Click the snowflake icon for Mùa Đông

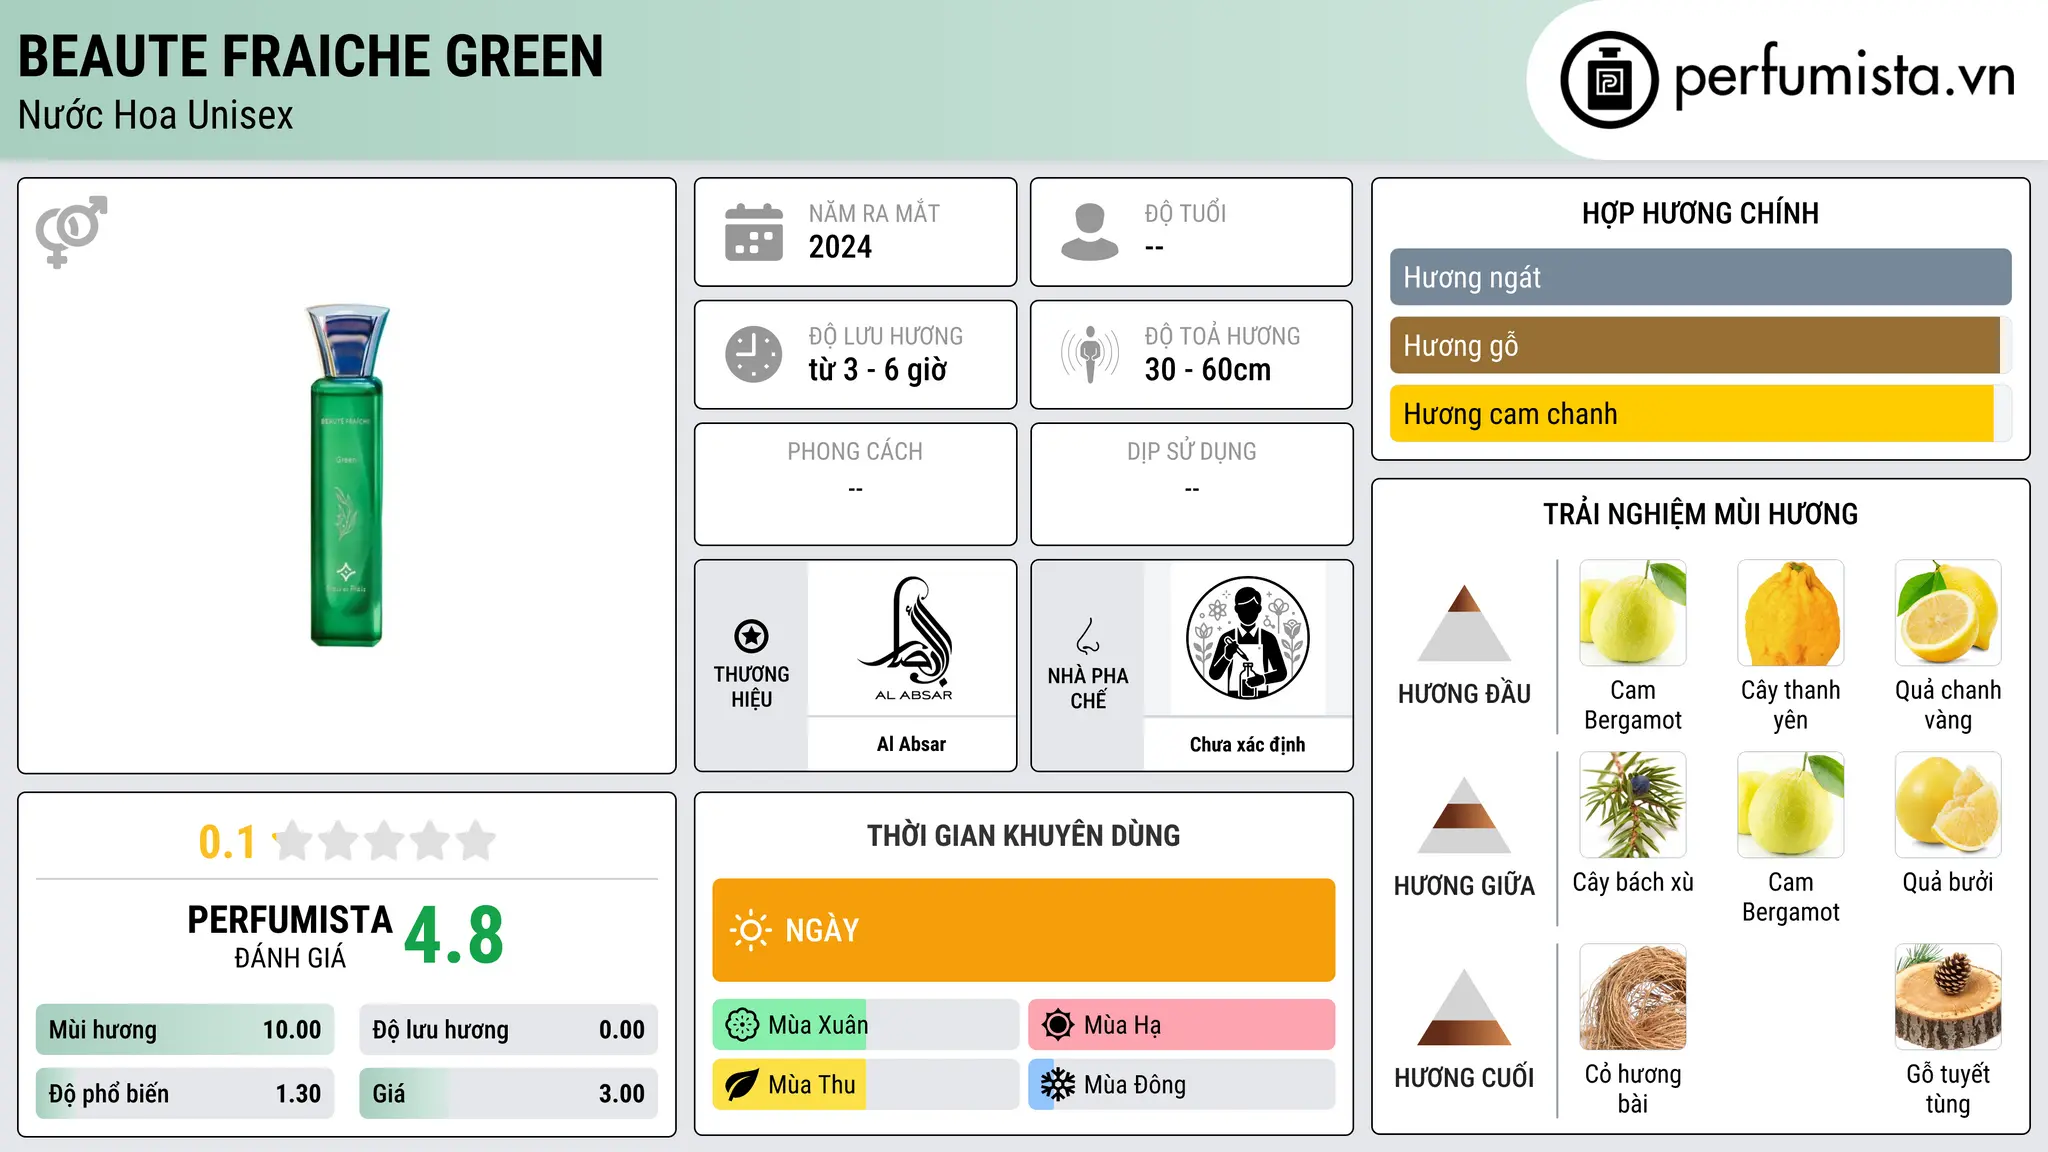[1058, 1085]
